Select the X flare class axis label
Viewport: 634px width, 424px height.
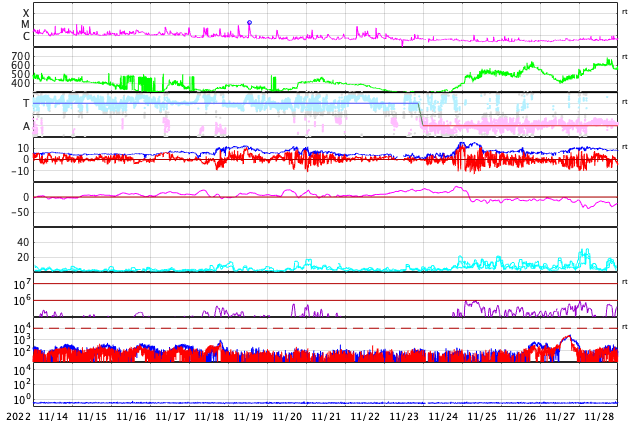tap(26, 13)
